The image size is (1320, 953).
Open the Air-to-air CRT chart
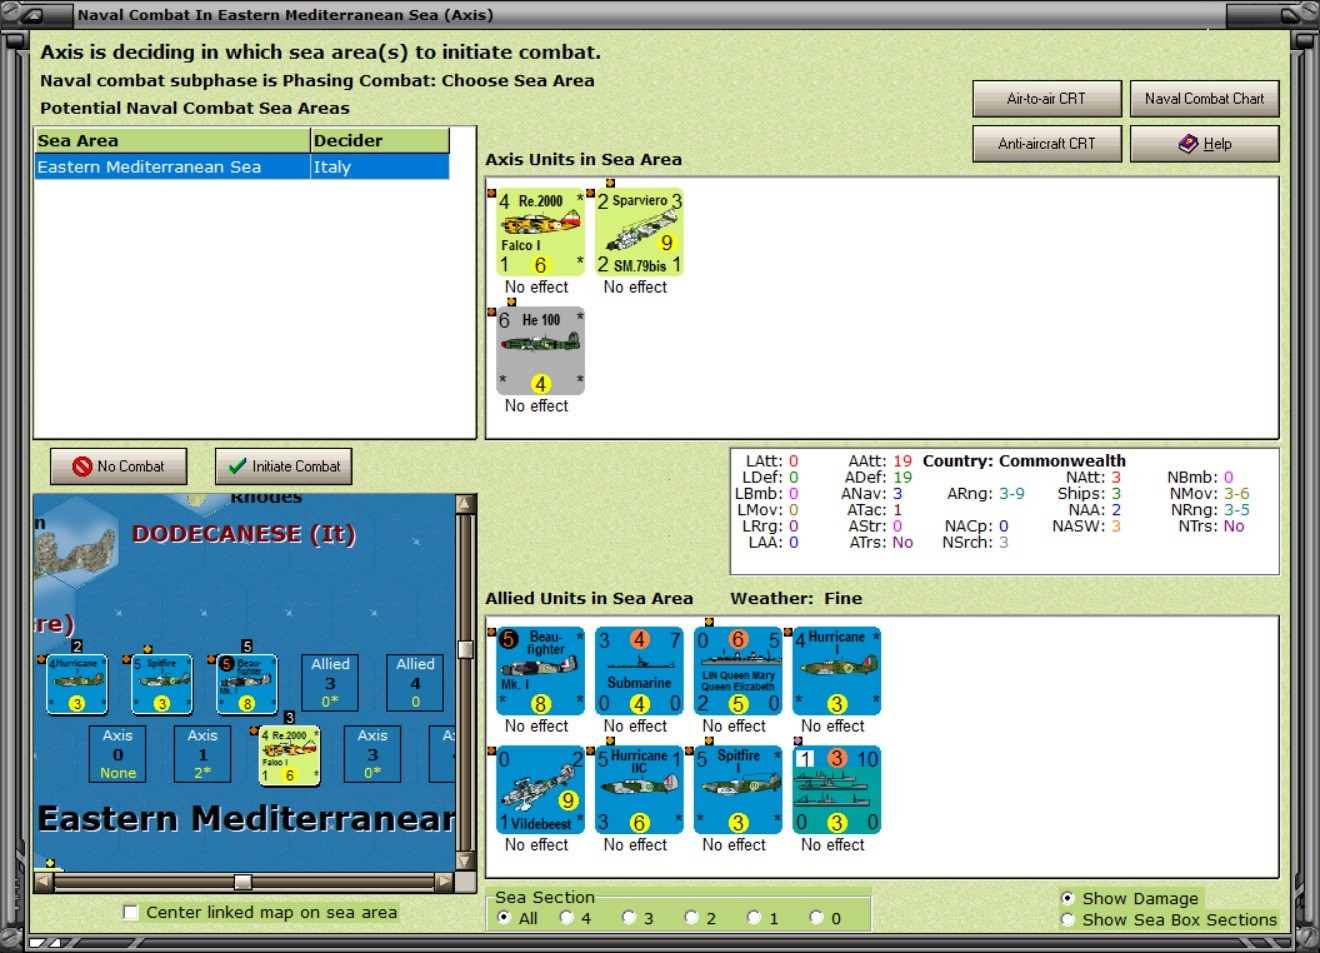click(x=1047, y=99)
